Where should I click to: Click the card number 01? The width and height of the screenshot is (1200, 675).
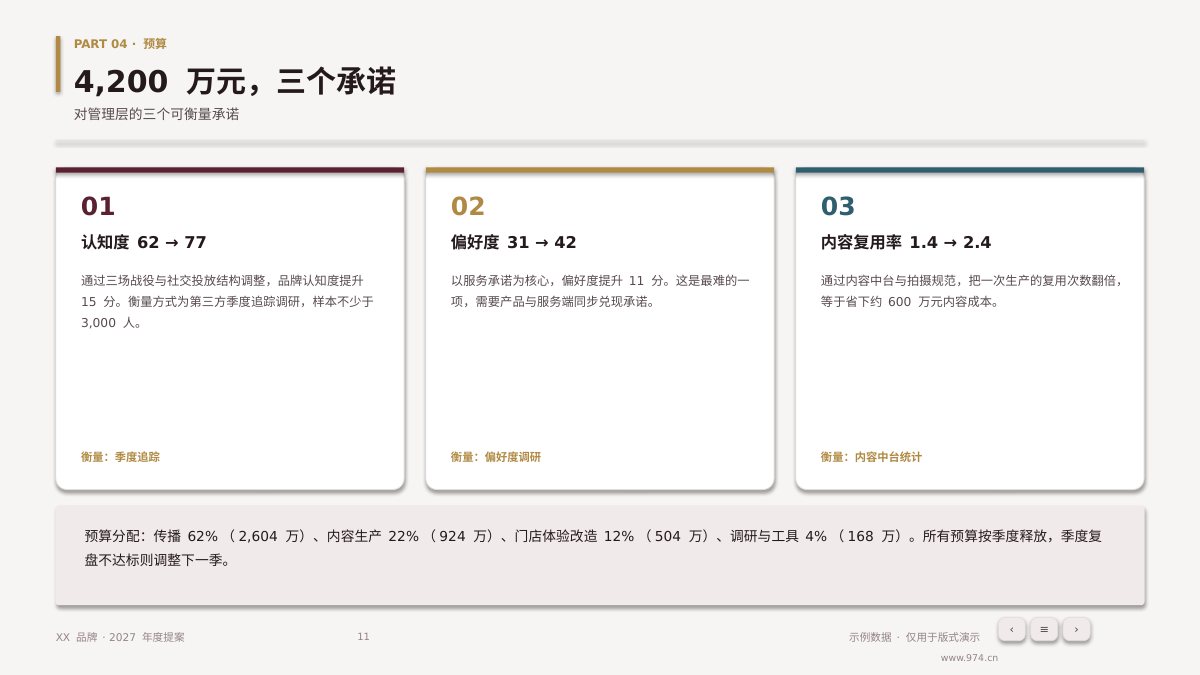[98, 206]
